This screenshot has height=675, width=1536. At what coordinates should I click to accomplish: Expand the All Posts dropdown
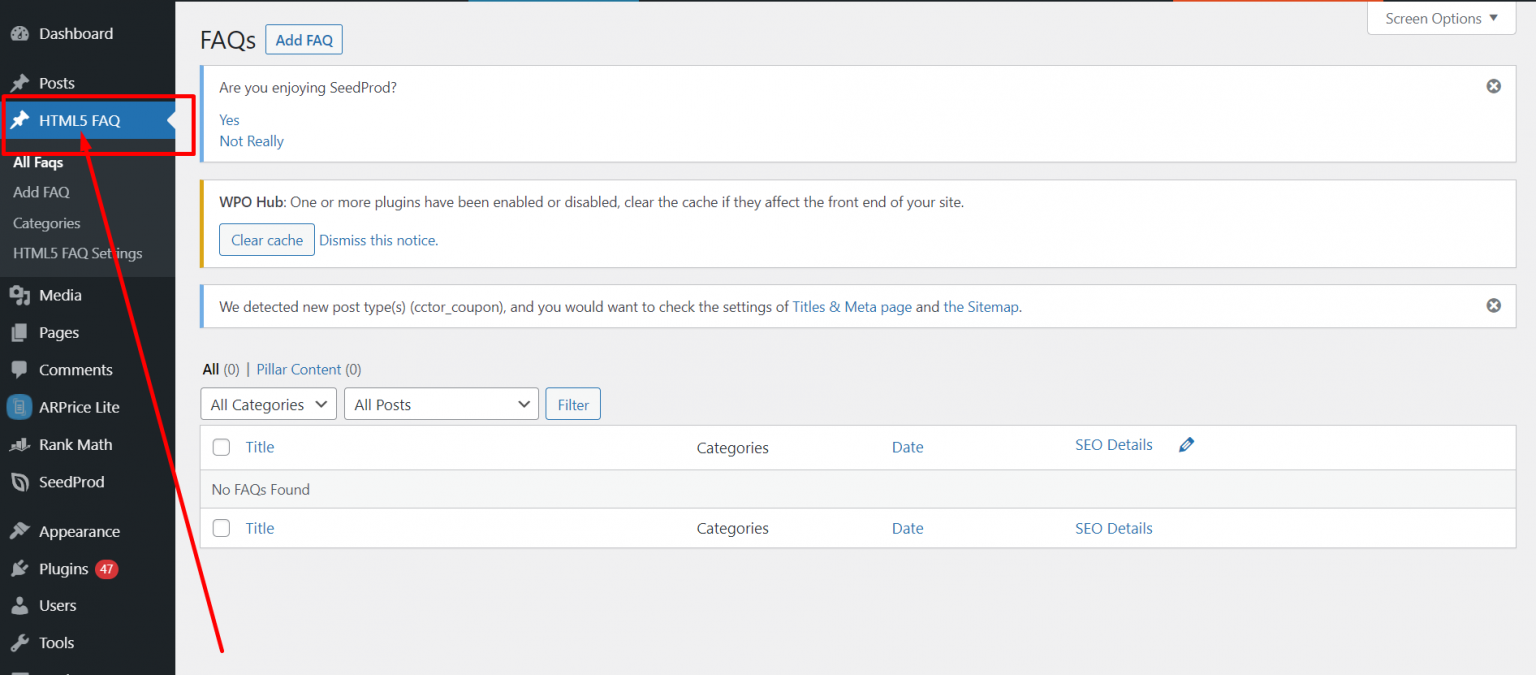441,404
